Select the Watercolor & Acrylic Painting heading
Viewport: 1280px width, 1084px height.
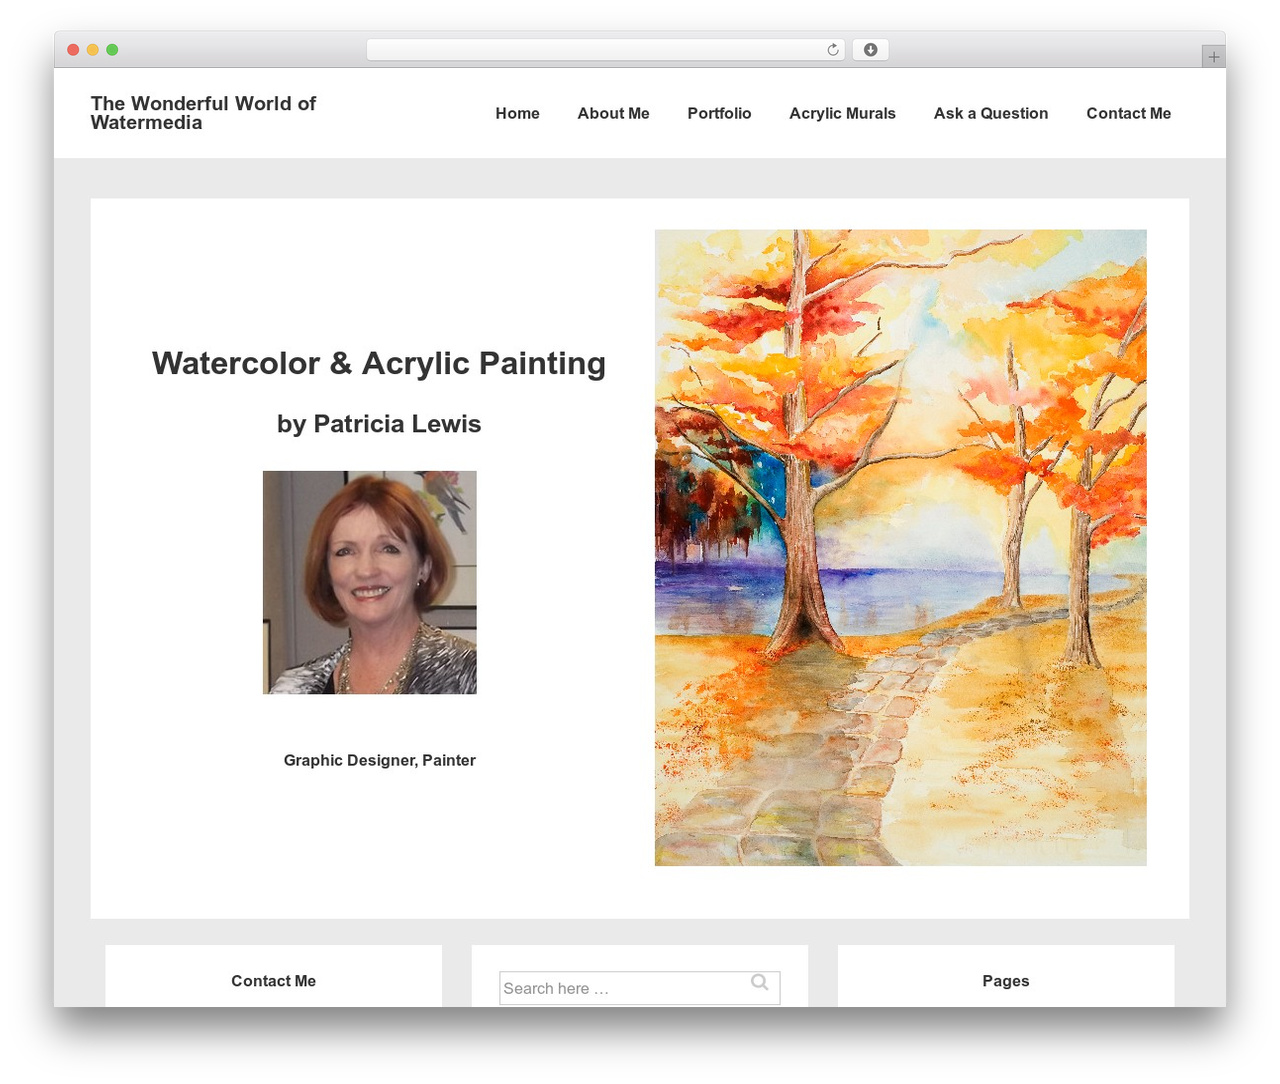tap(379, 363)
